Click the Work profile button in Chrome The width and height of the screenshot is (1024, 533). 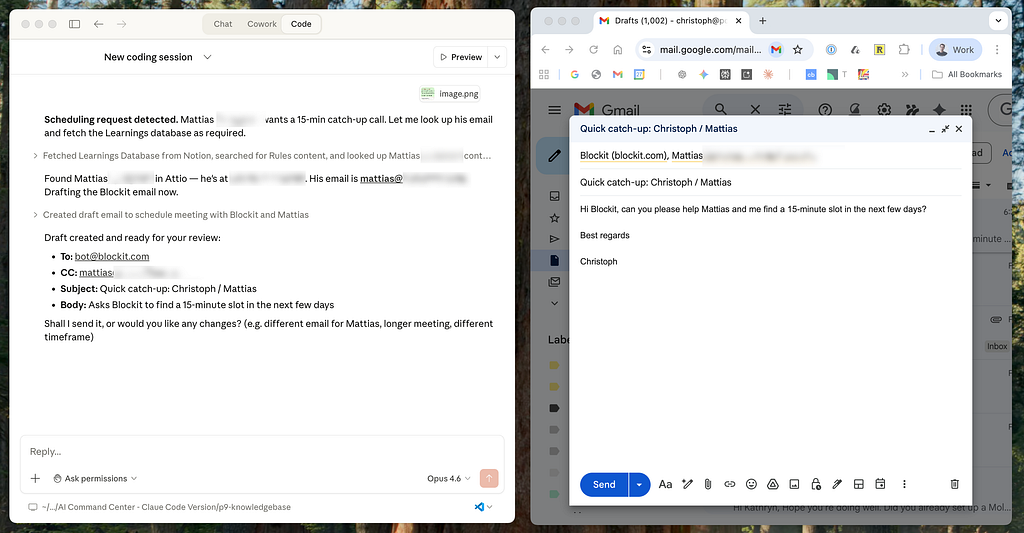[x=955, y=50]
